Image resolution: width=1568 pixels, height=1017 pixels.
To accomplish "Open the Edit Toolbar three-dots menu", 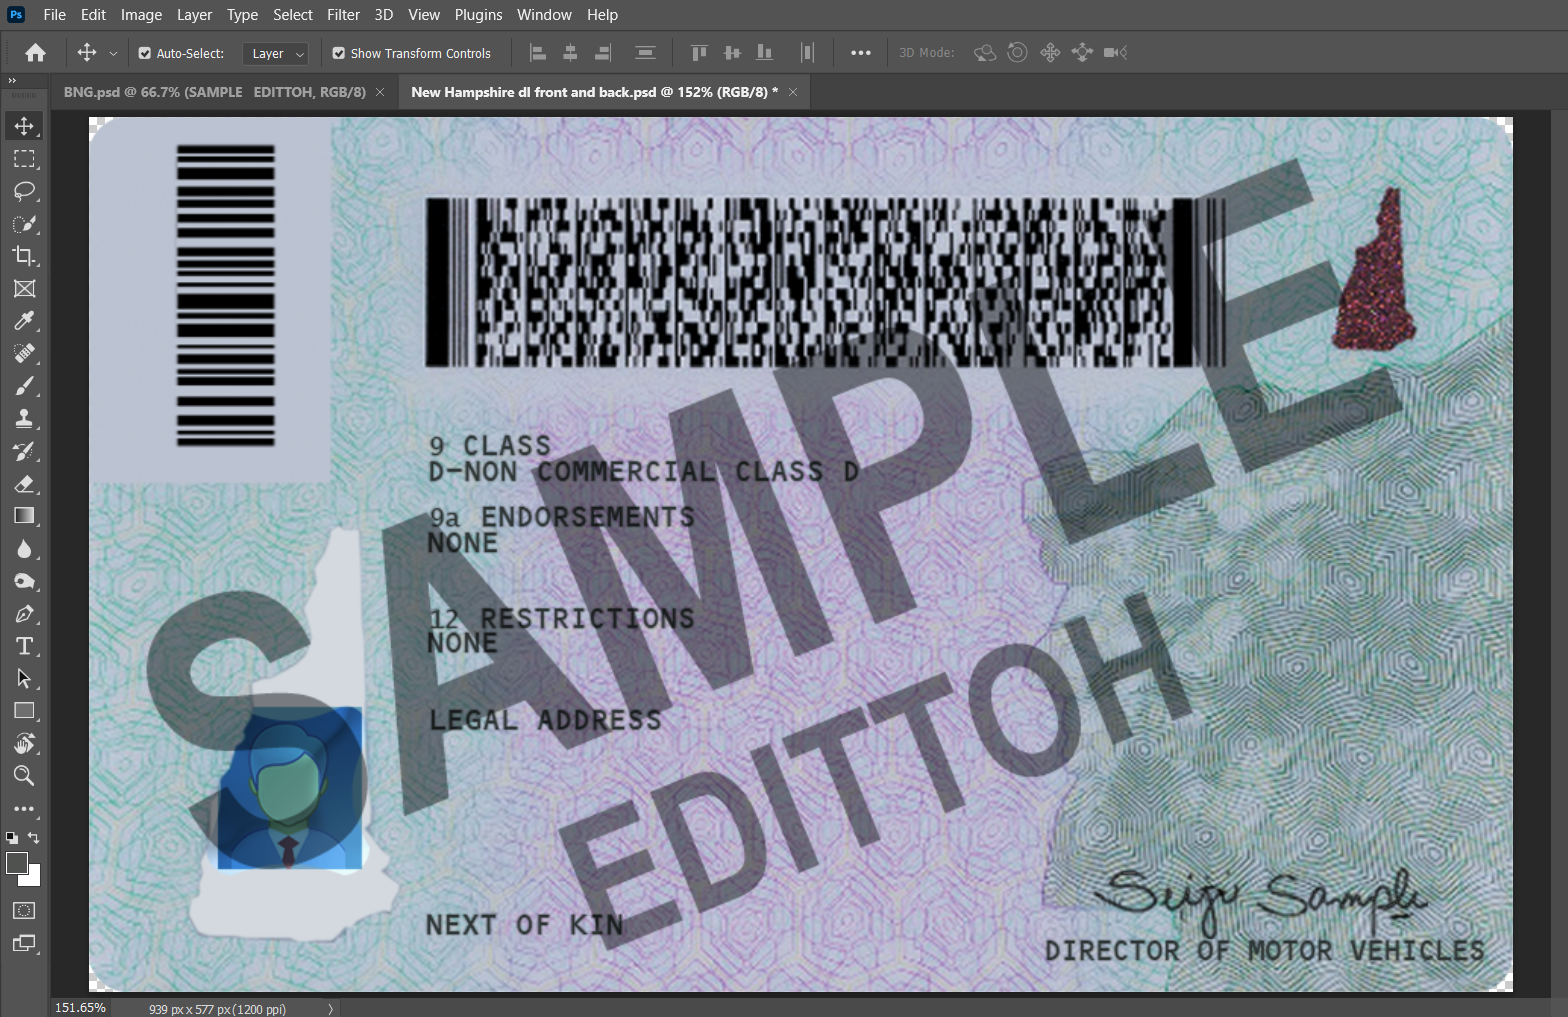I will pos(24,808).
